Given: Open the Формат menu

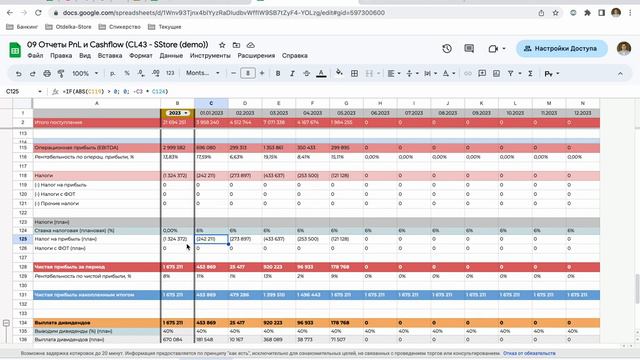Looking at the screenshot, I should click(140, 56).
